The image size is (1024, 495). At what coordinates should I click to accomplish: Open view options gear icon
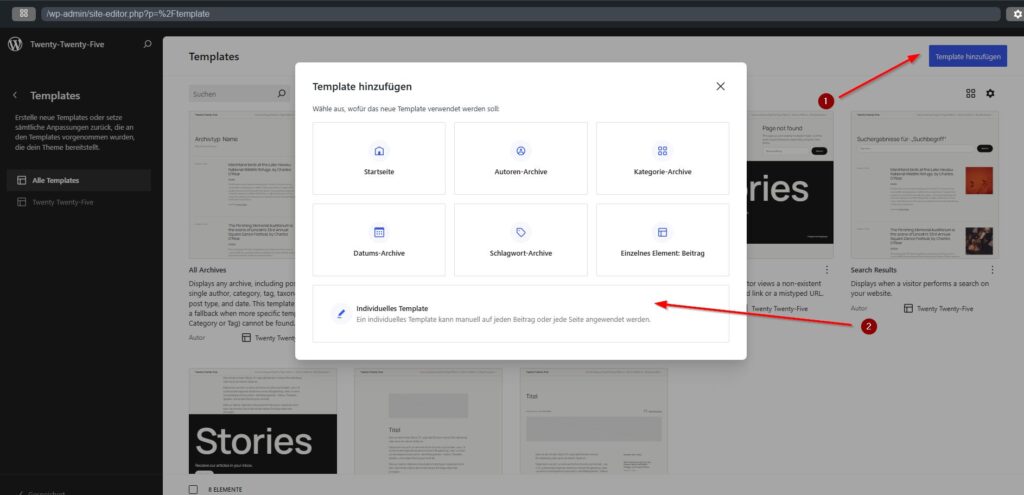click(x=990, y=93)
